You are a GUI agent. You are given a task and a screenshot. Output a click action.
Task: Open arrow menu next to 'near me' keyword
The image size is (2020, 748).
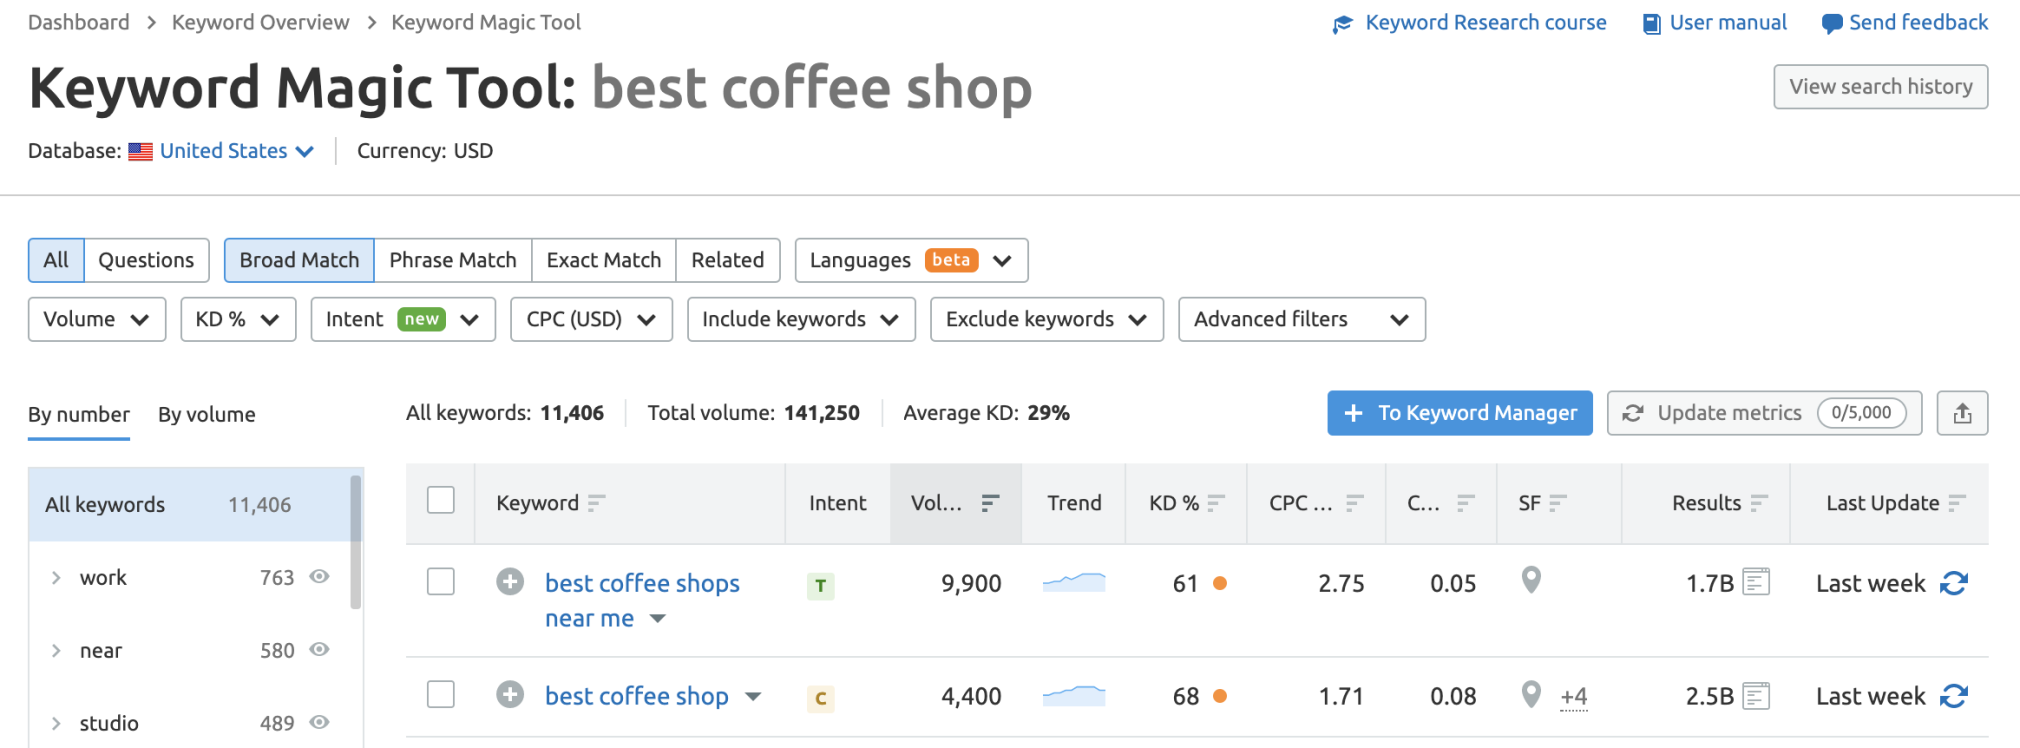(657, 619)
